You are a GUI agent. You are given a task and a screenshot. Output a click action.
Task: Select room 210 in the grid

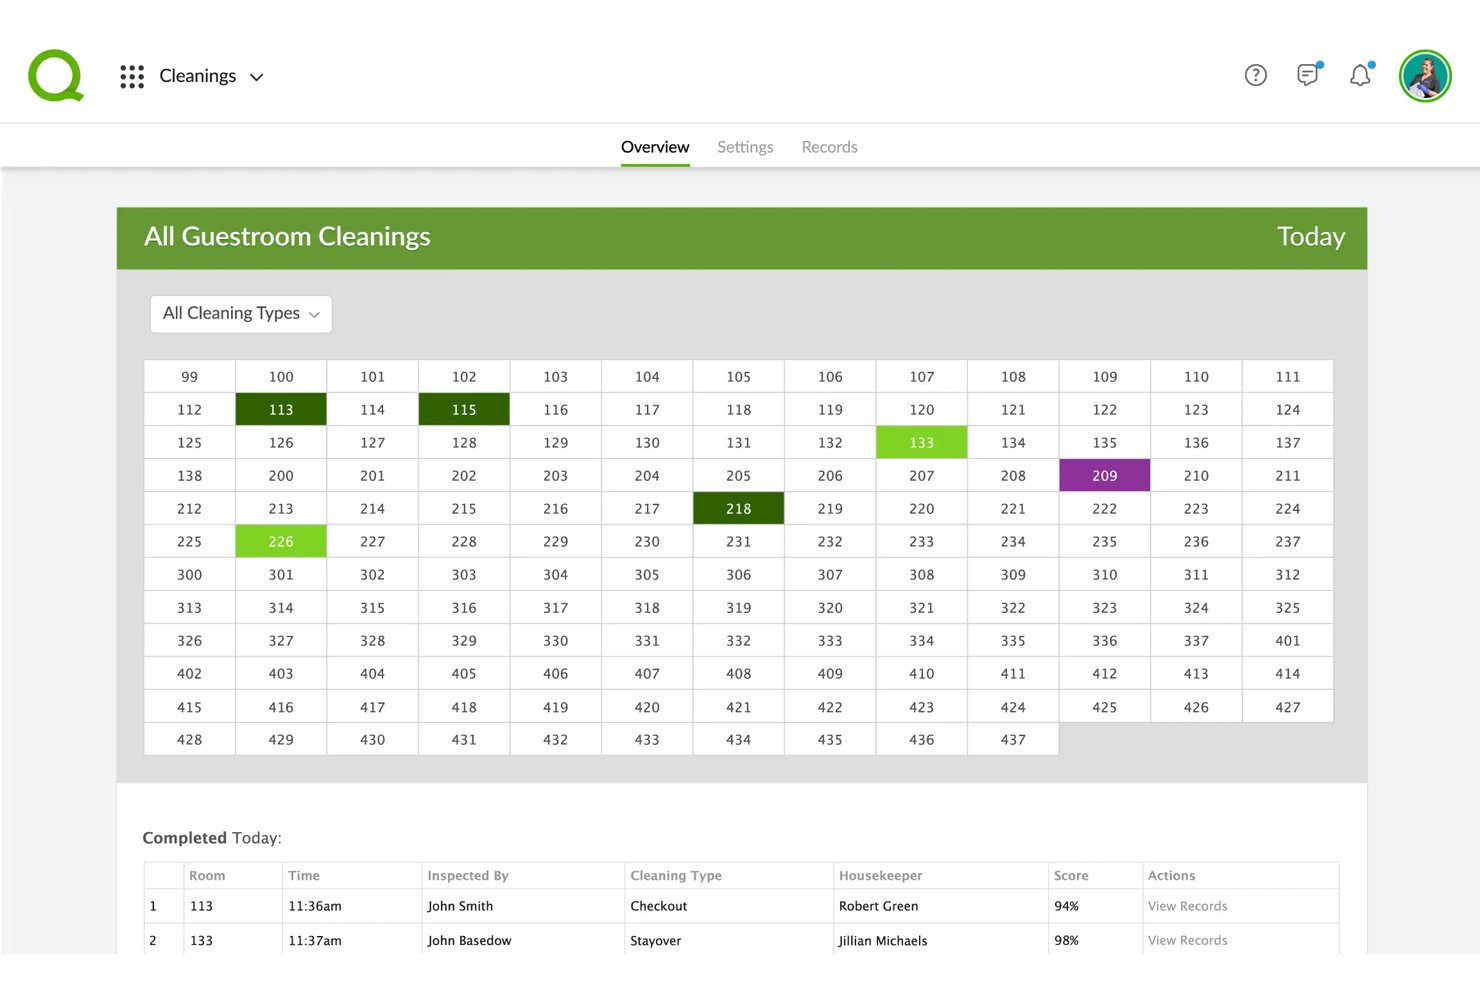1196,475
